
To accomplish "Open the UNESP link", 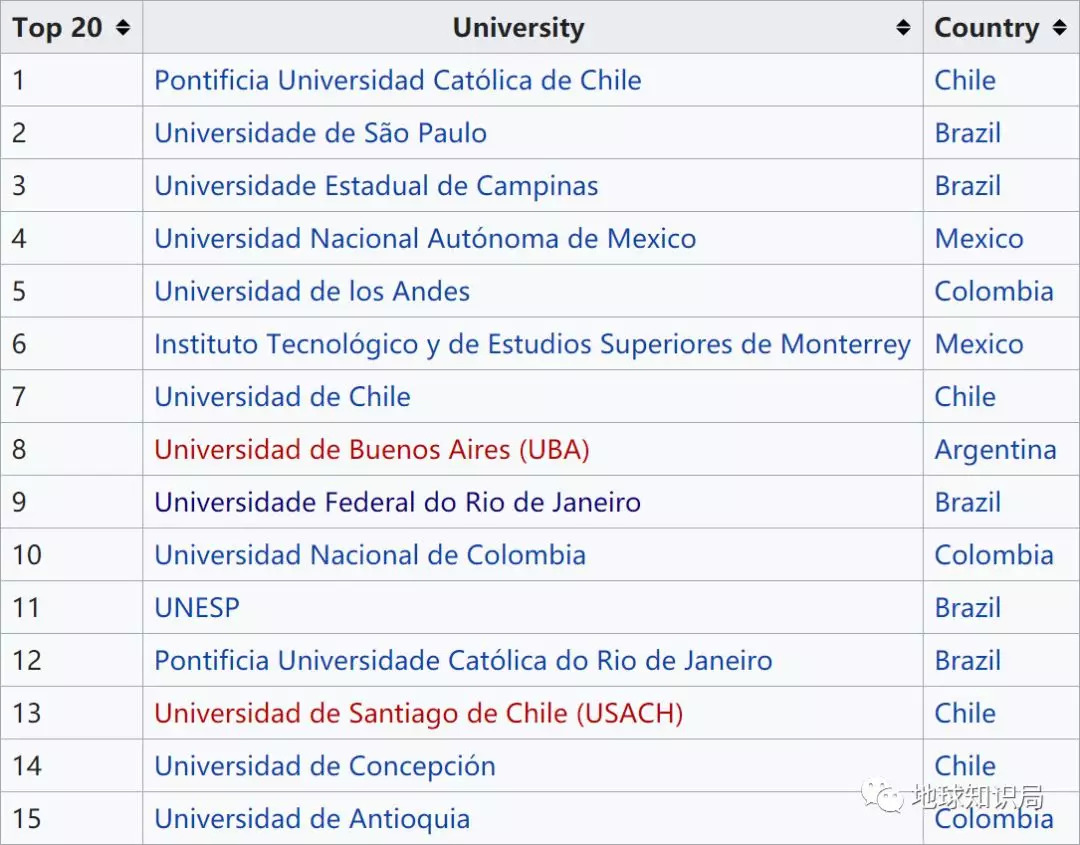I will coord(197,608).
